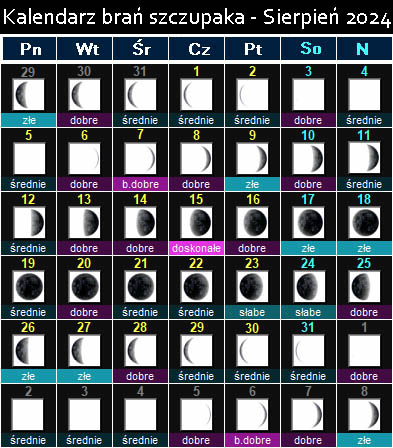
Task: Select the 'Cz' Thursday column header
Action: (197, 49)
